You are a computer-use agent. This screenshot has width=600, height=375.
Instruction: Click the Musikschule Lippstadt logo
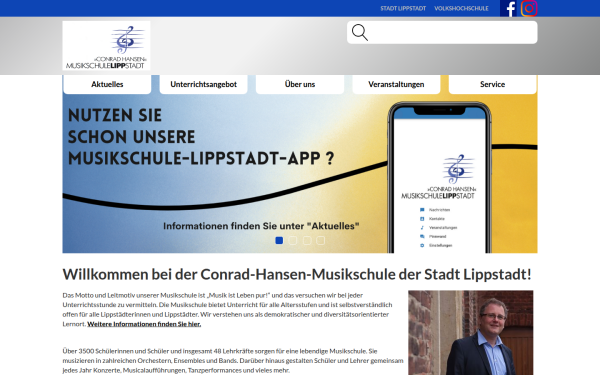tap(106, 46)
